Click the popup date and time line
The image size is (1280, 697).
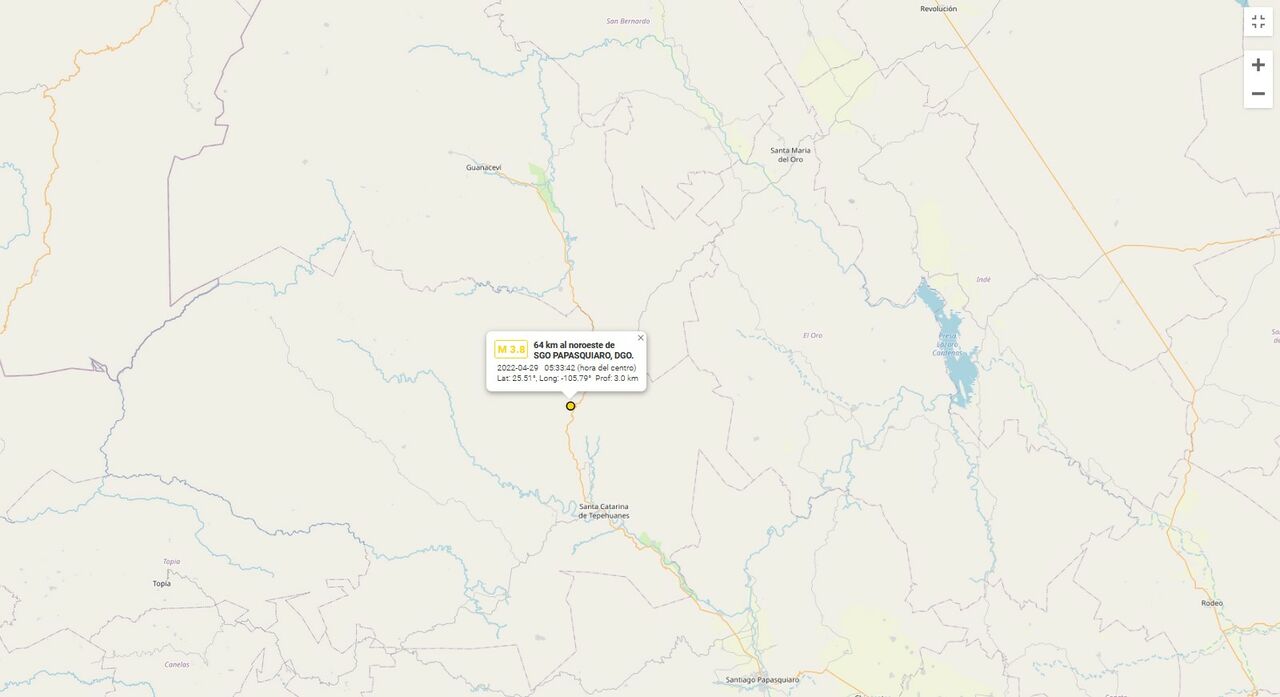point(566,368)
